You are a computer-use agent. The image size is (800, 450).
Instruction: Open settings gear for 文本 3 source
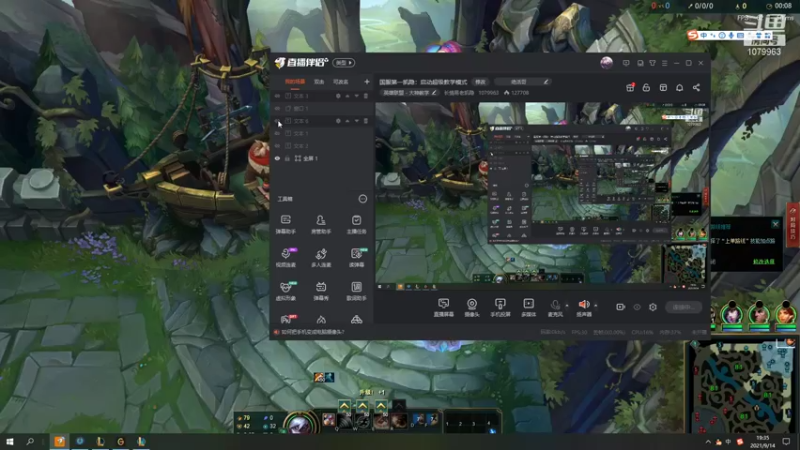coord(338,96)
